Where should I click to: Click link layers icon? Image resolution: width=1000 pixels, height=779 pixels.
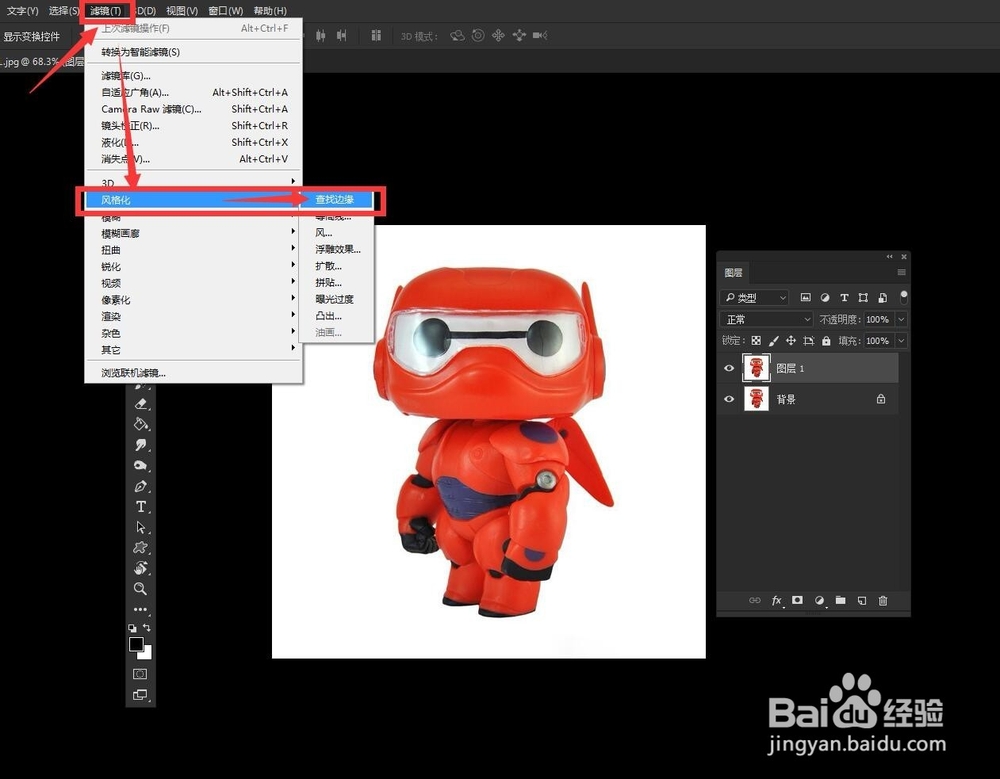754,600
